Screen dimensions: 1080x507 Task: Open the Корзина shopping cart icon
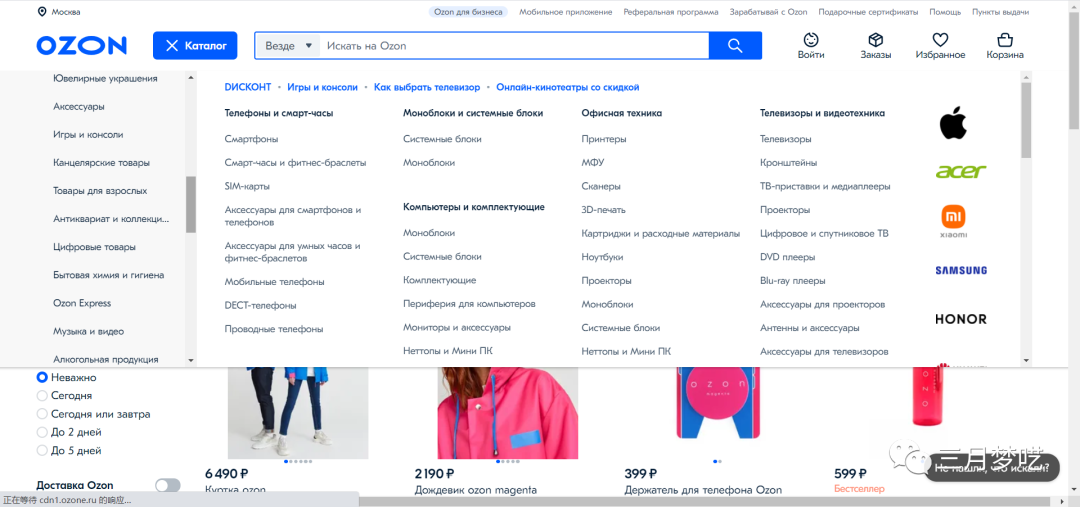pos(1005,40)
